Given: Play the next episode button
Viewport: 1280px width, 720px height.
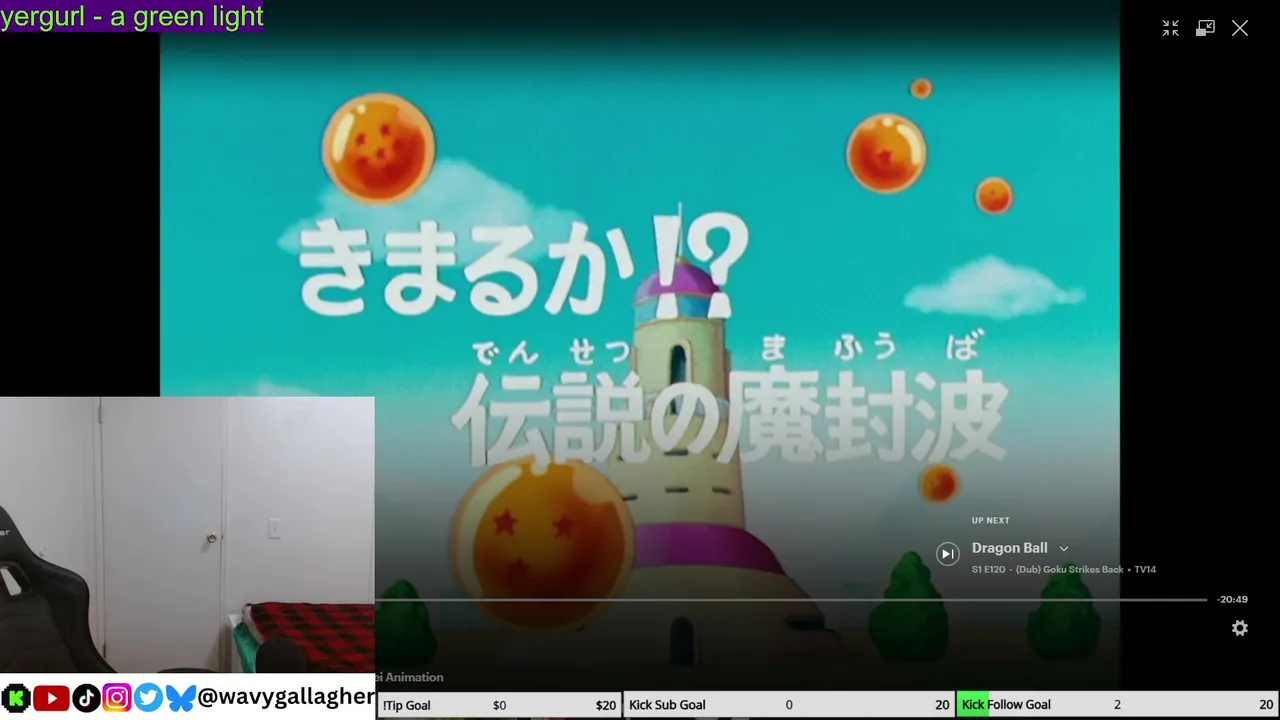Looking at the screenshot, I should coord(947,553).
